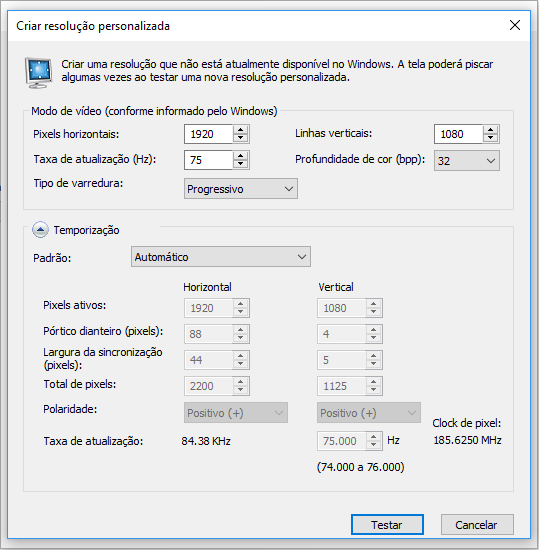The image size is (539, 550).
Task: Click the Testar button
Action: pyautogui.click(x=387, y=525)
